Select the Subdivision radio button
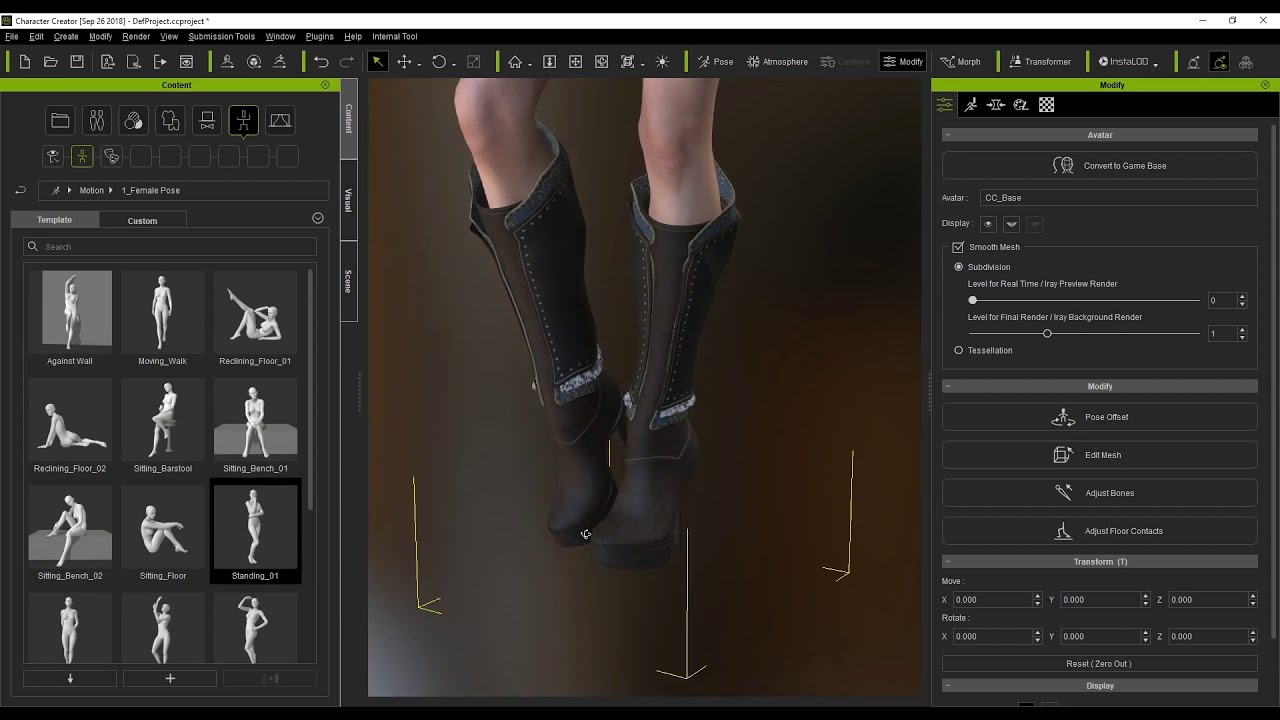This screenshot has height=720, width=1280. pyautogui.click(x=958, y=267)
